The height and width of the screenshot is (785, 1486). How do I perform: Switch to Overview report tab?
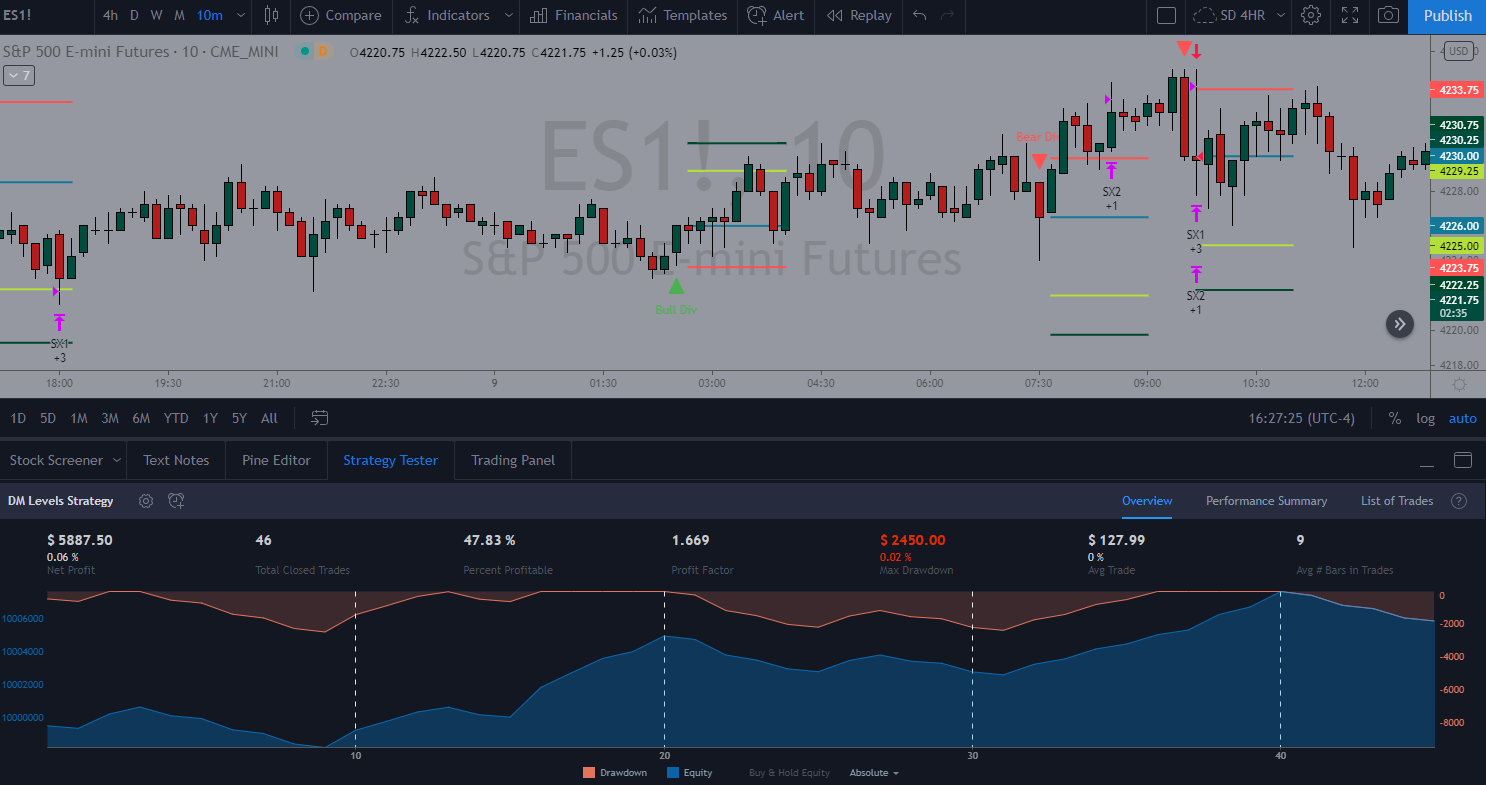1147,501
